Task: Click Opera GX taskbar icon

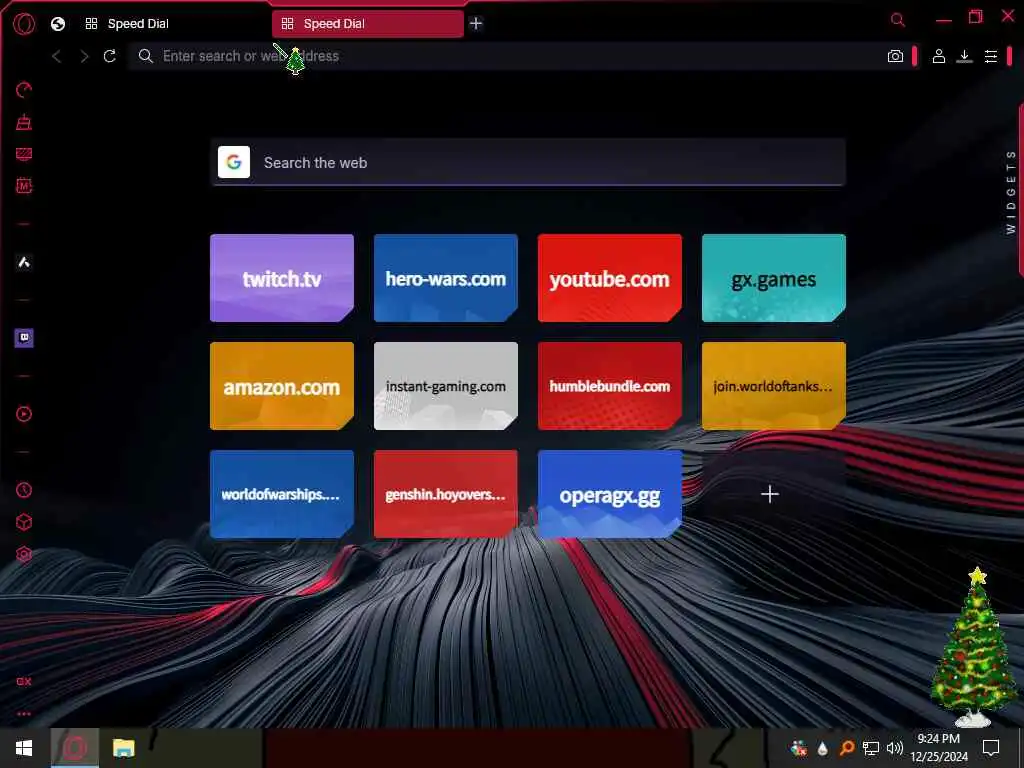Action: pyautogui.click(x=74, y=748)
